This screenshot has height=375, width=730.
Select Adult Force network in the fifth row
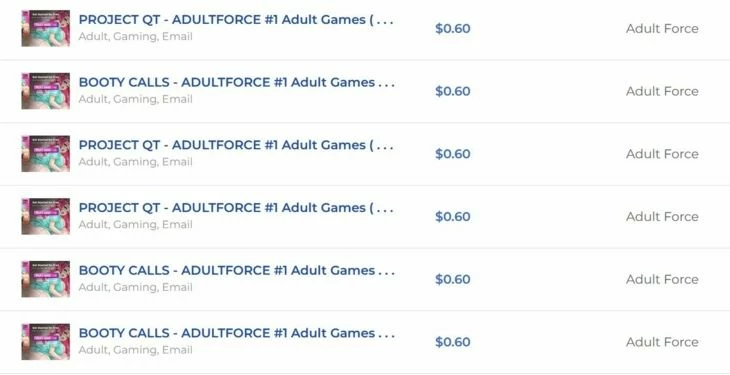click(662, 279)
